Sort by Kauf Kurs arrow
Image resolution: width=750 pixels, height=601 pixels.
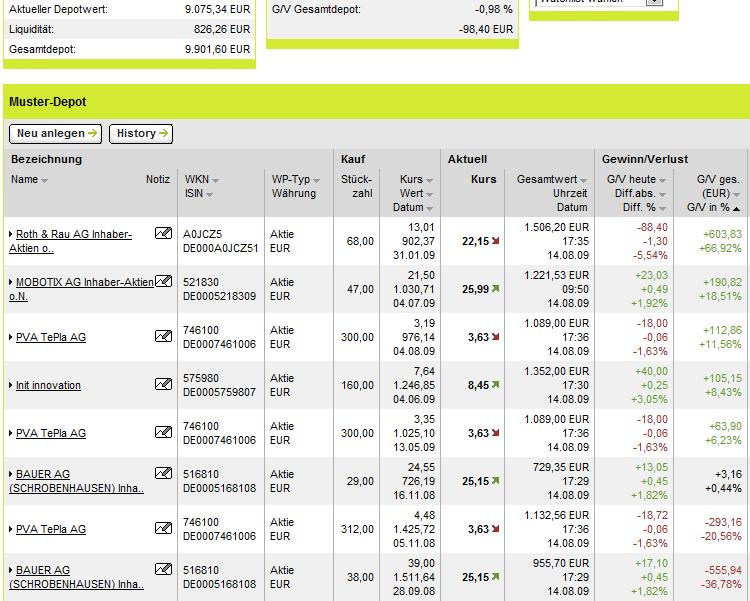[429, 180]
